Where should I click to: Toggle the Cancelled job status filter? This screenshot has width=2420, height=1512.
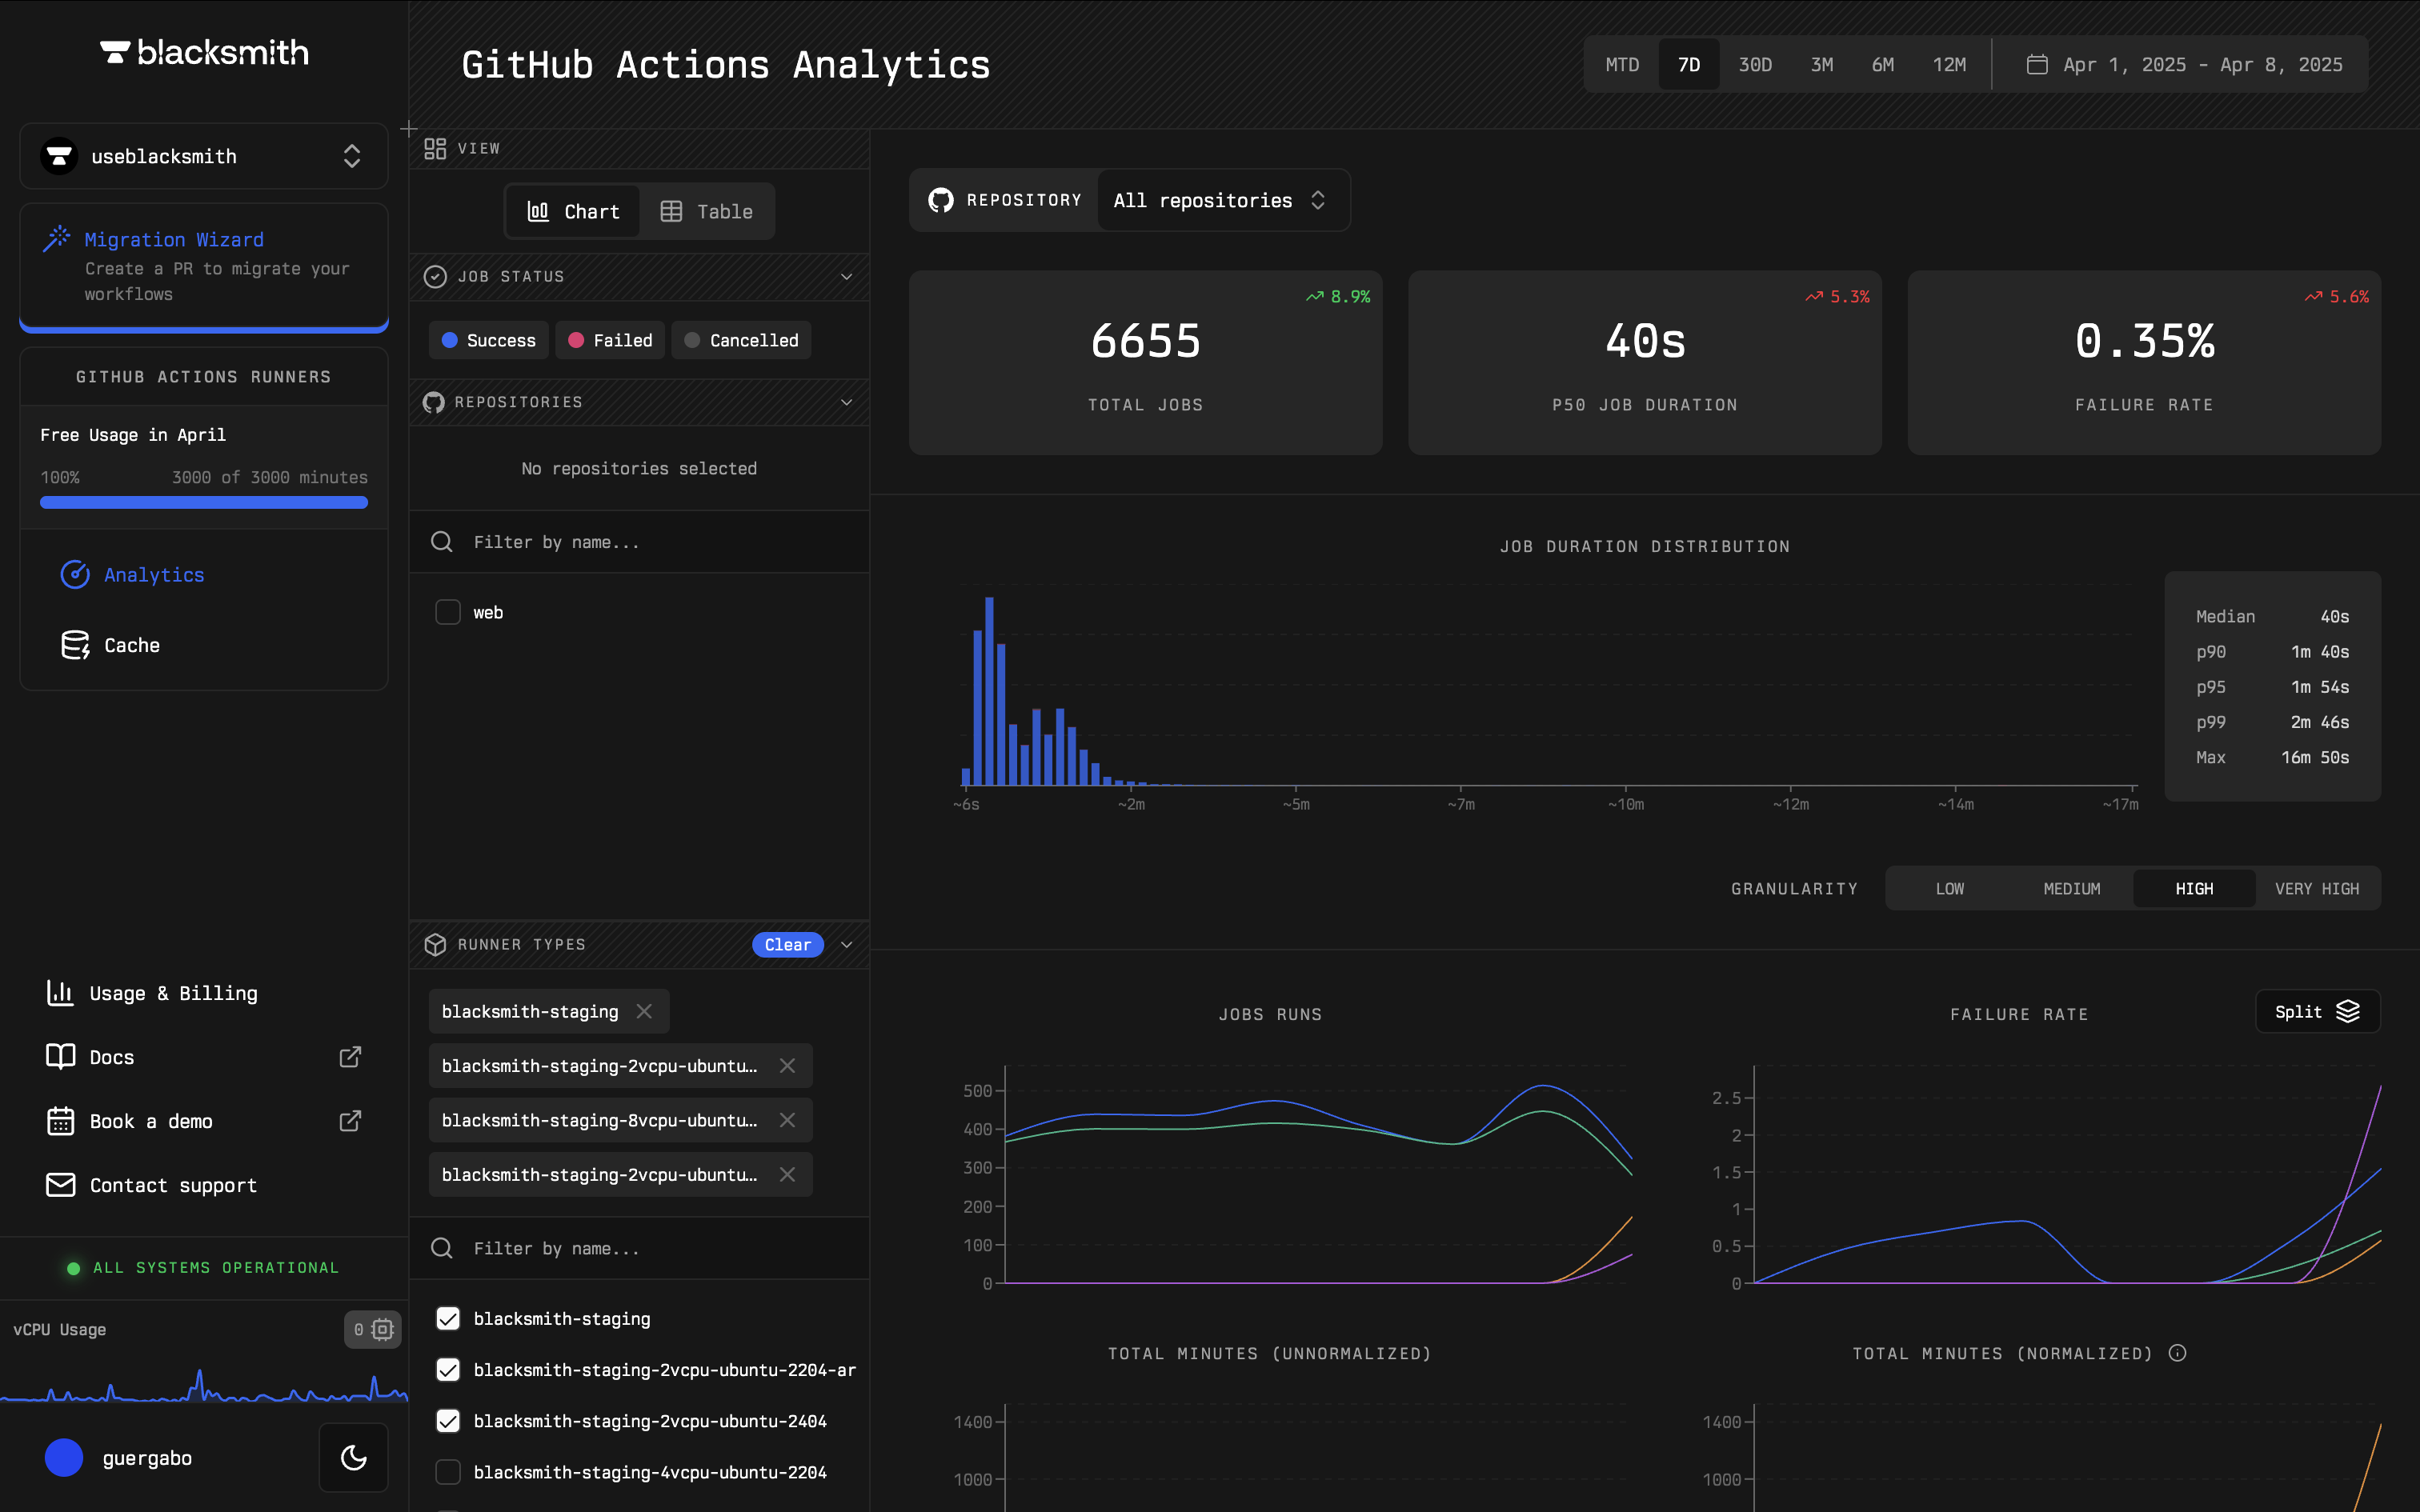741,340
